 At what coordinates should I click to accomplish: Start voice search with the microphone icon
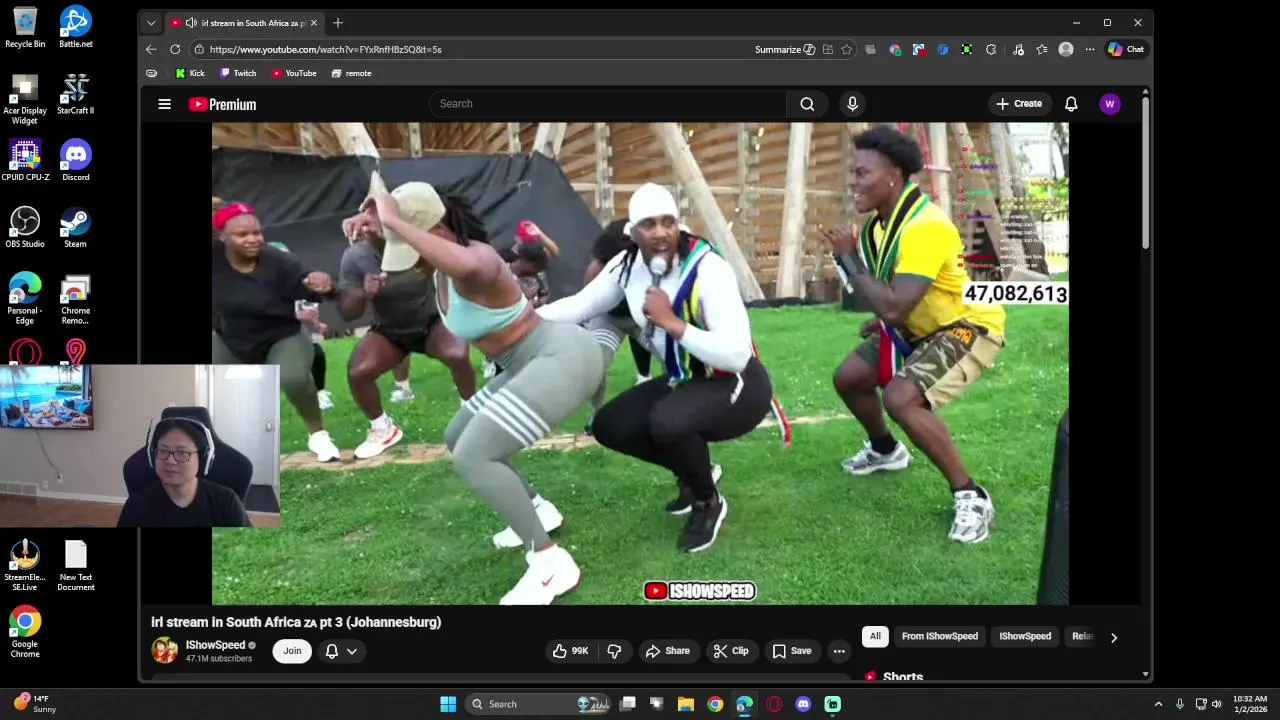[x=852, y=104]
